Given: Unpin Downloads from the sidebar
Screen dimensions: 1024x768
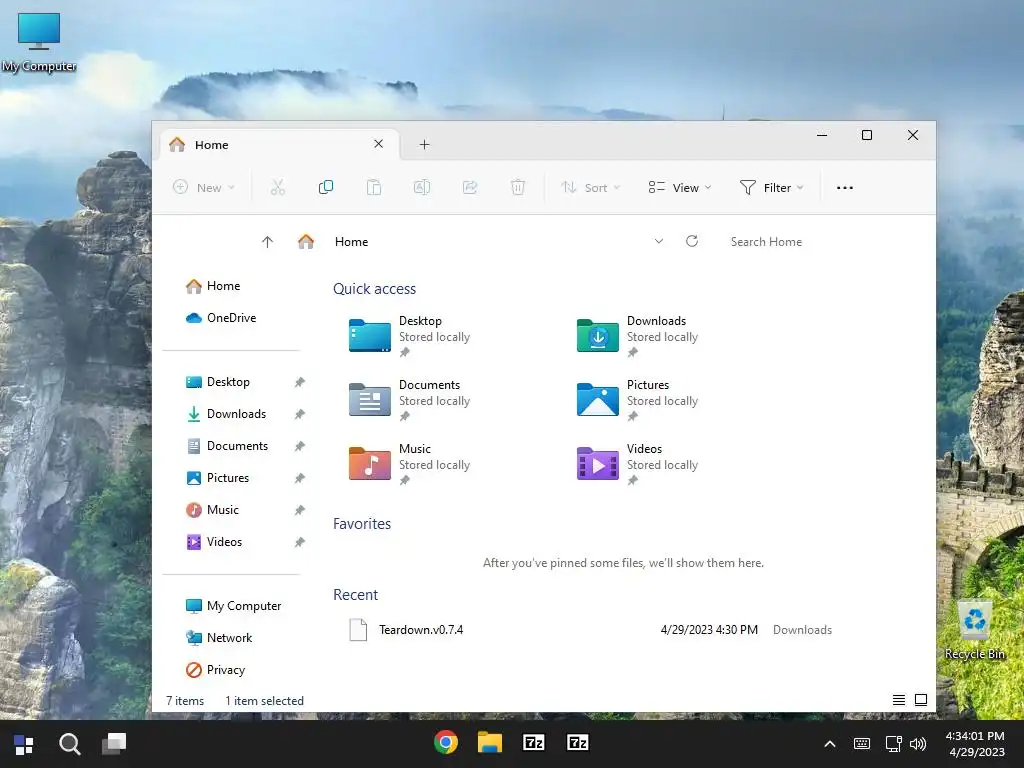Looking at the screenshot, I should 300,414.
